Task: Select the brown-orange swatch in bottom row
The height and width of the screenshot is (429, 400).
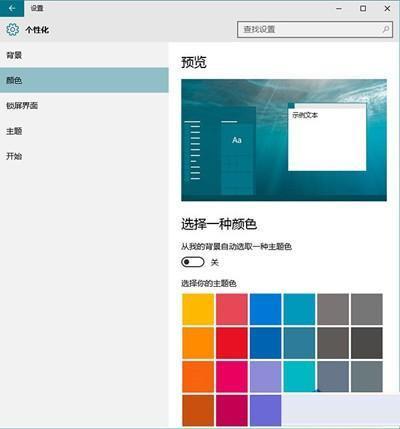Action: click(198, 410)
